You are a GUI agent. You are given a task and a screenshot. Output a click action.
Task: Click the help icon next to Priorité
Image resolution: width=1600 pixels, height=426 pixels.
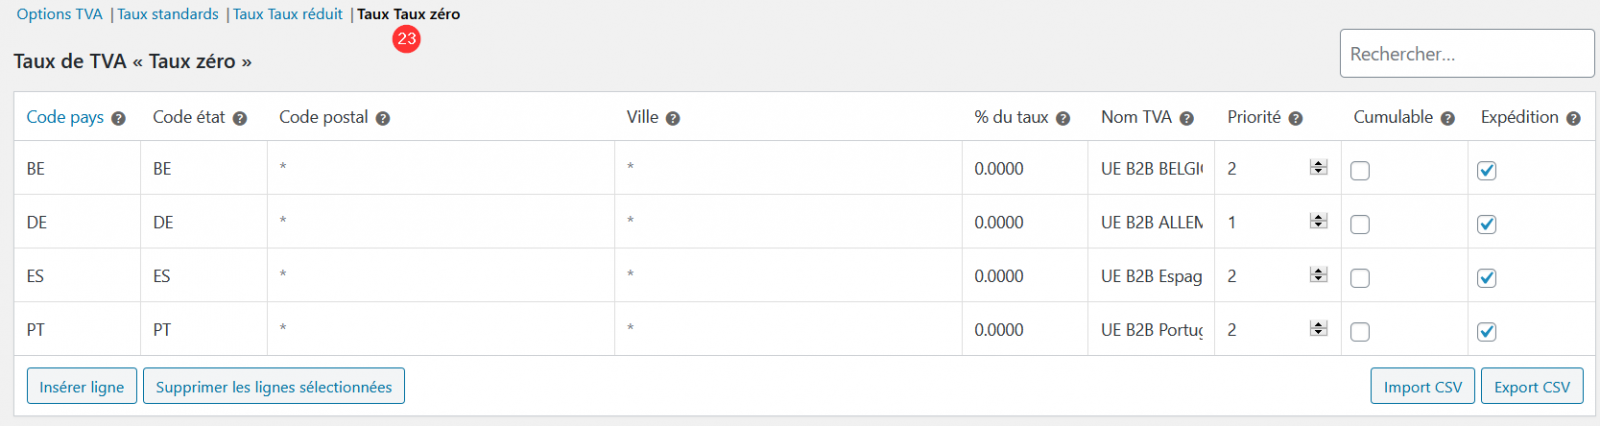tap(1296, 119)
